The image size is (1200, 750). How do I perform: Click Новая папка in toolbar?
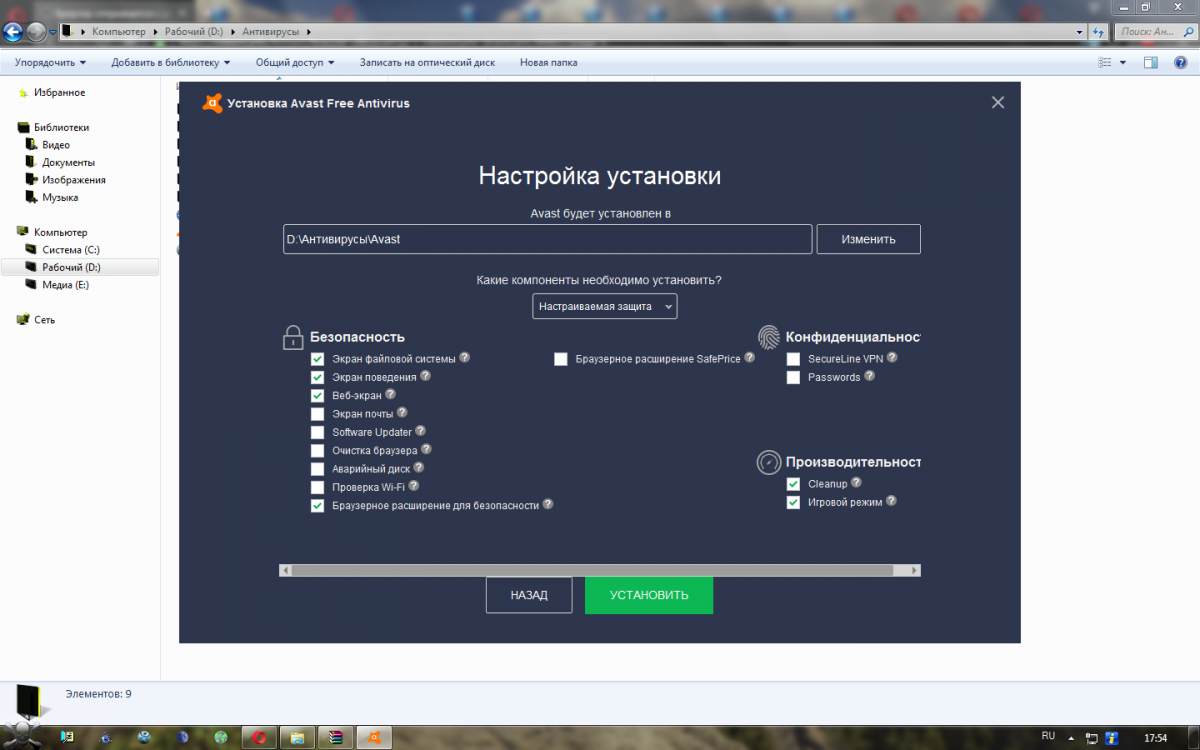click(548, 62)
